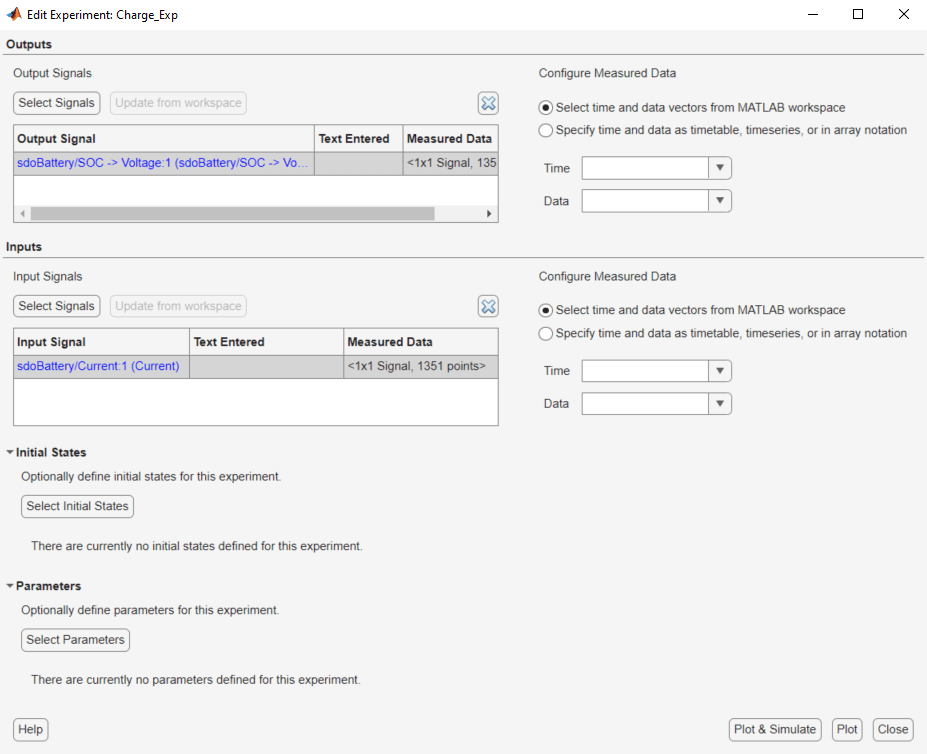Open the Time dropdown for output data
927x754 pixels.
click(x=719, y=167)
